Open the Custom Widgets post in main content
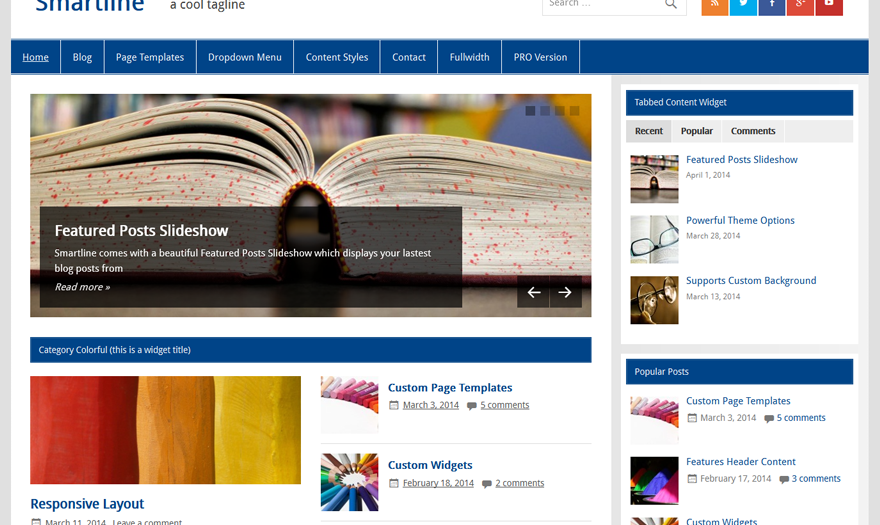The height and width of the screenshot is (525, 880). (430, 465)
